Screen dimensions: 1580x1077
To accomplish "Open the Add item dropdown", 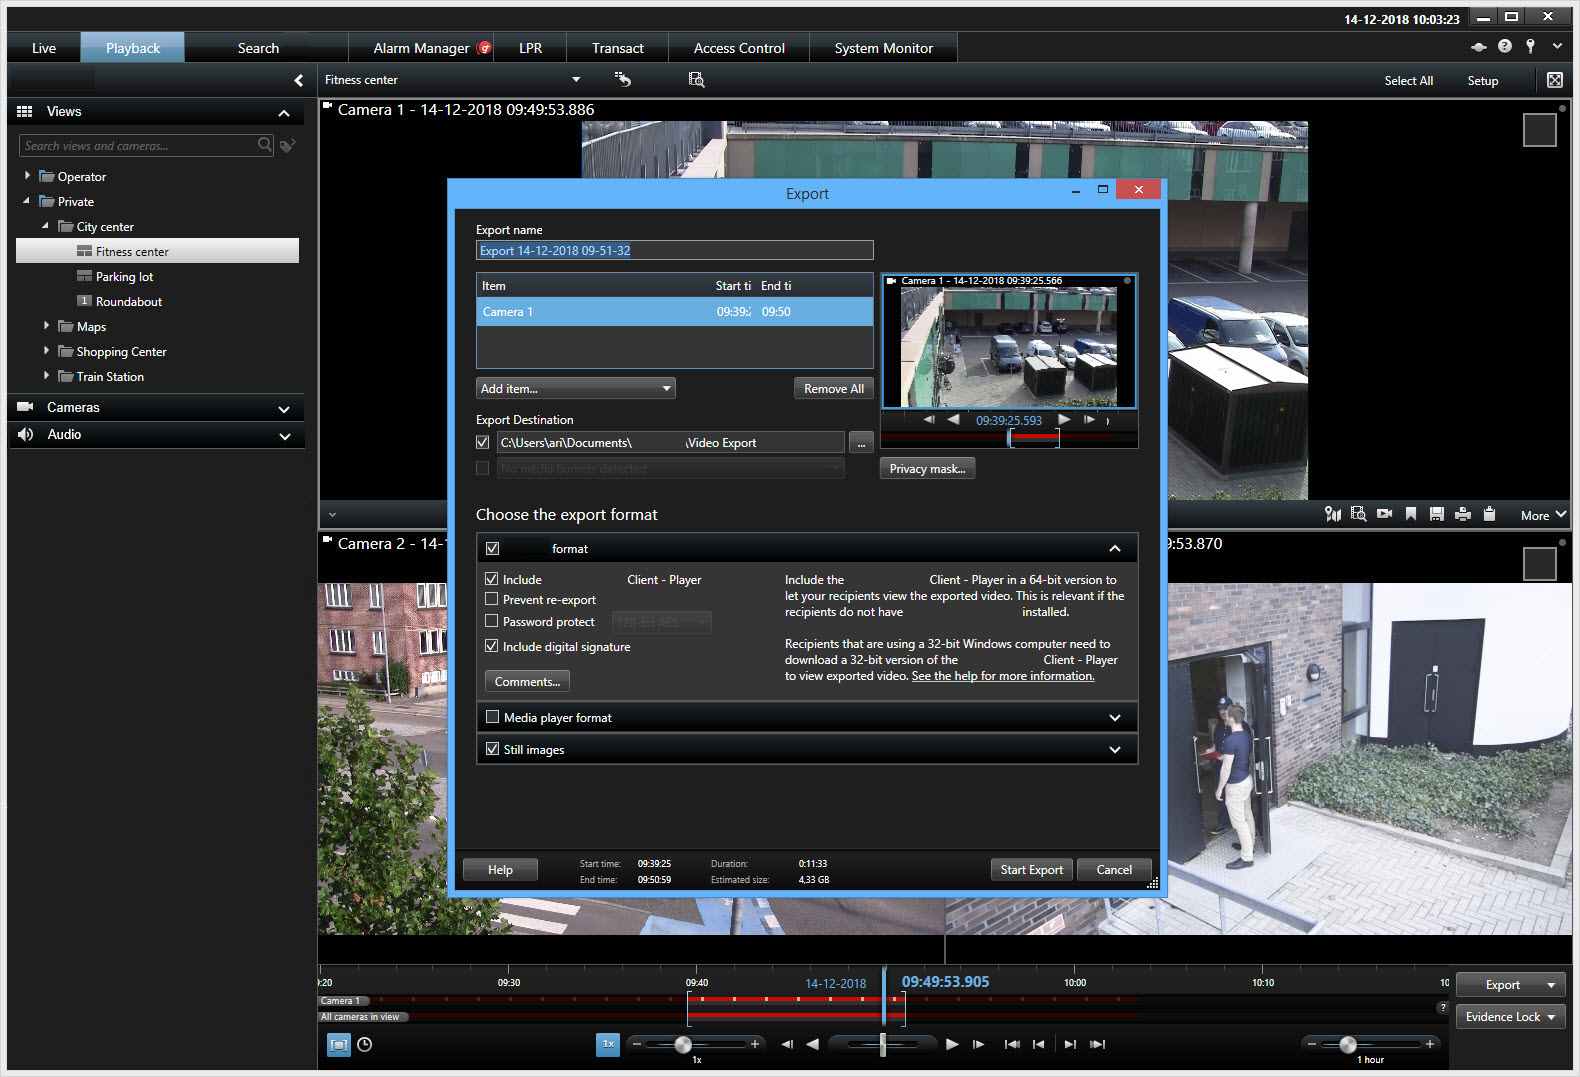I will pyautogui.click(x=575, y=388).
